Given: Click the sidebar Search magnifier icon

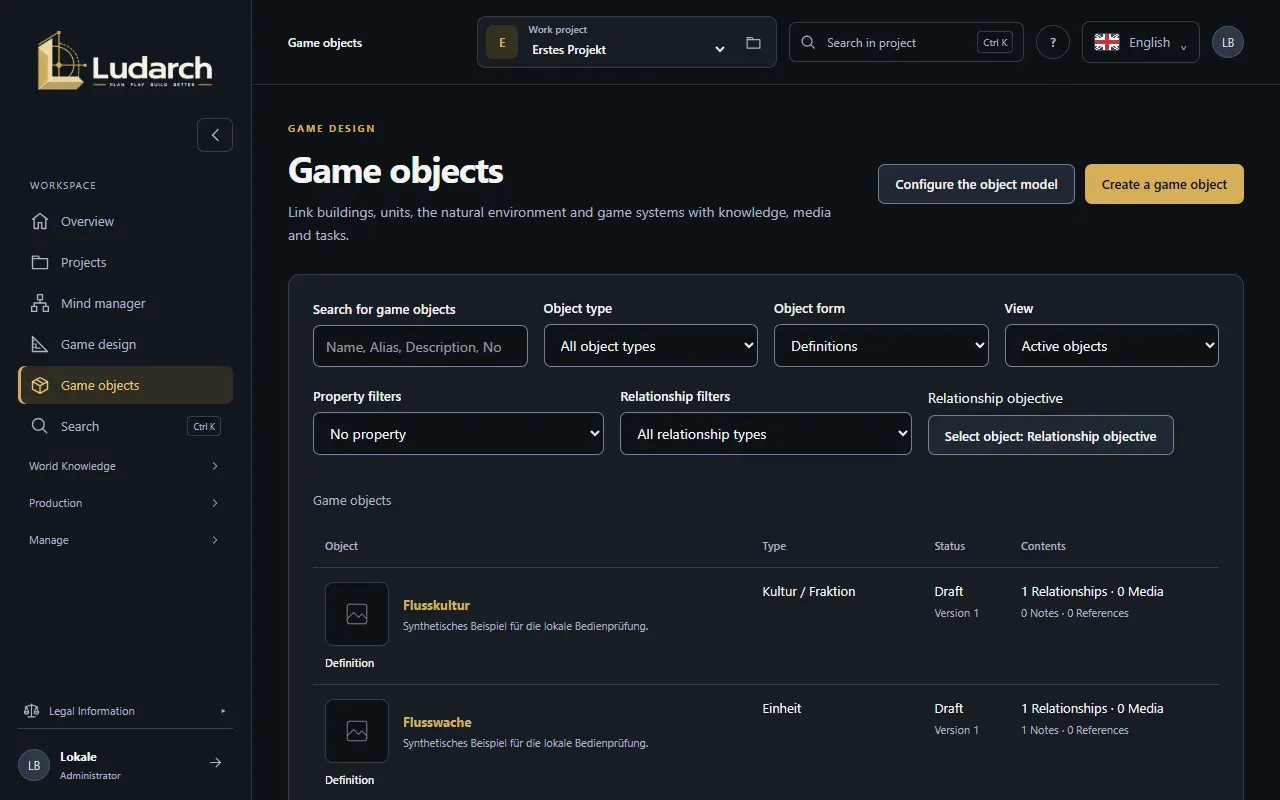Looking at the screenshot, I should tap(40, 426).
